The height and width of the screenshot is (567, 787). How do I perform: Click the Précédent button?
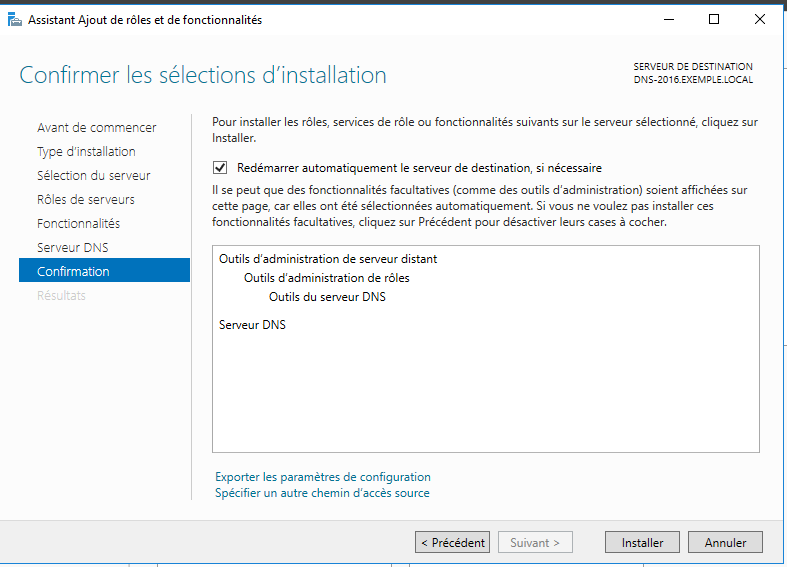point(452,542)
